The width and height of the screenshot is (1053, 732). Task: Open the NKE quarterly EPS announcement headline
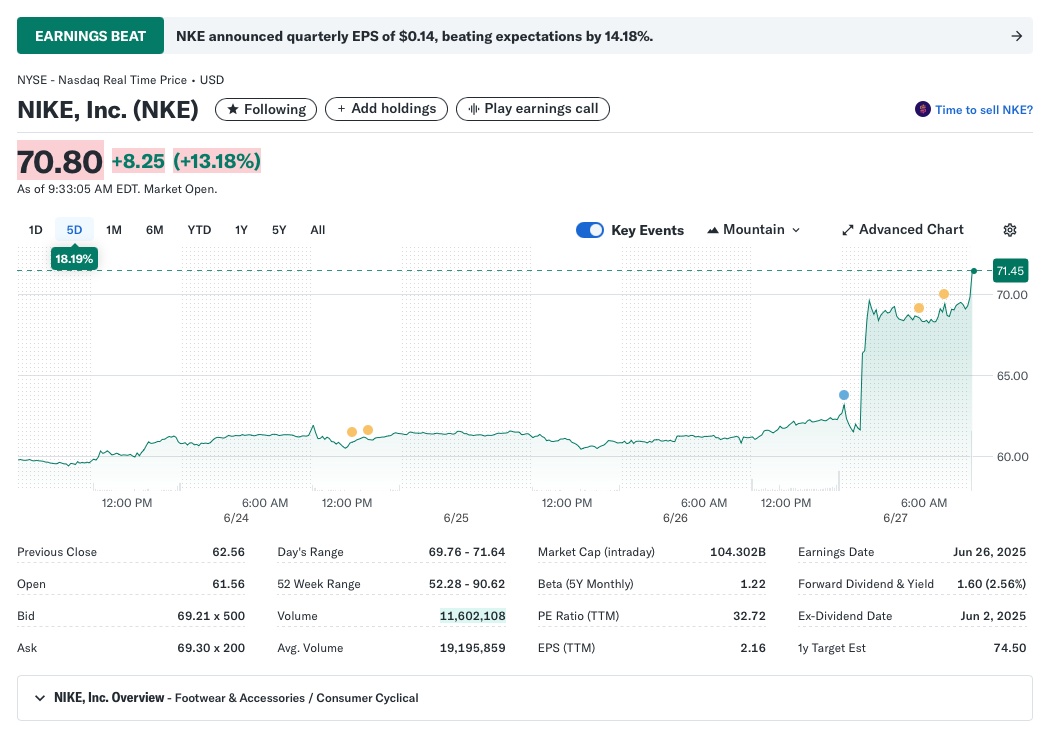point(414,36)
